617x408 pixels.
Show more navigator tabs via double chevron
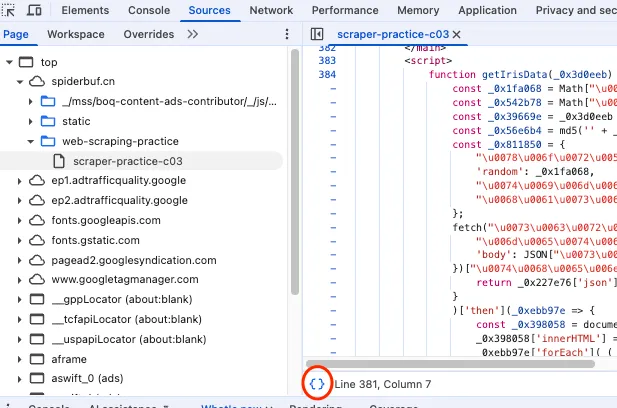192,34
